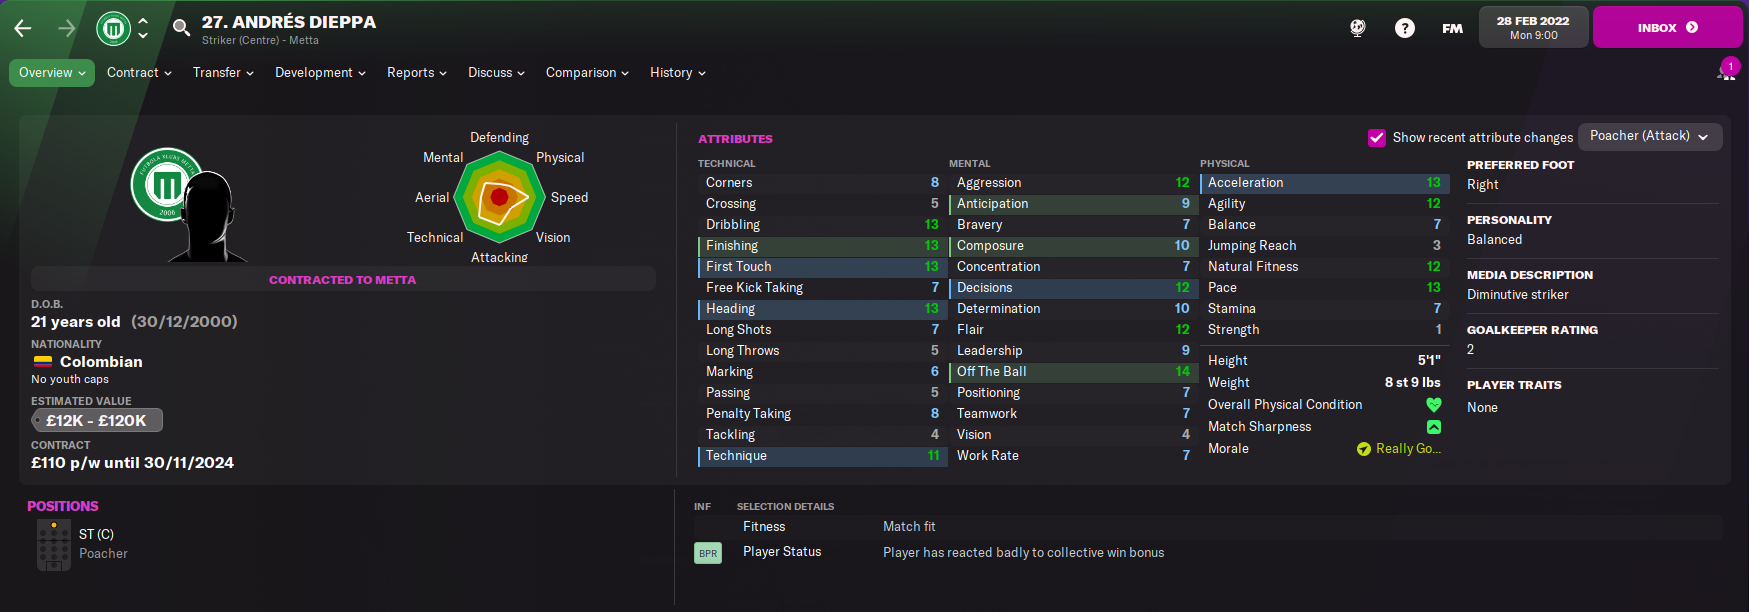Viewport: 1749px width, 612px height.
Task: Click the INBOX button
Action: (x=1667, y=27)
